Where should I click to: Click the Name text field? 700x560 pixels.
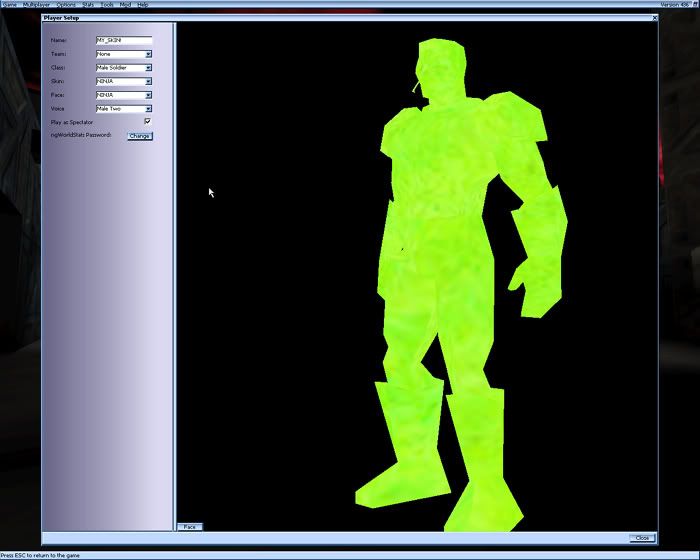123,41
